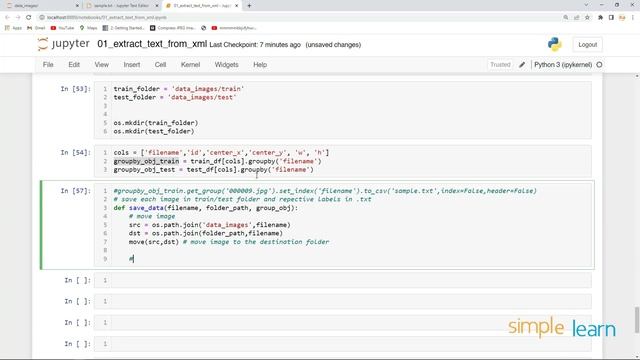Close the 01_extract_text_from_xml tab
Screen dimensions: 640x360
point(236,6)
